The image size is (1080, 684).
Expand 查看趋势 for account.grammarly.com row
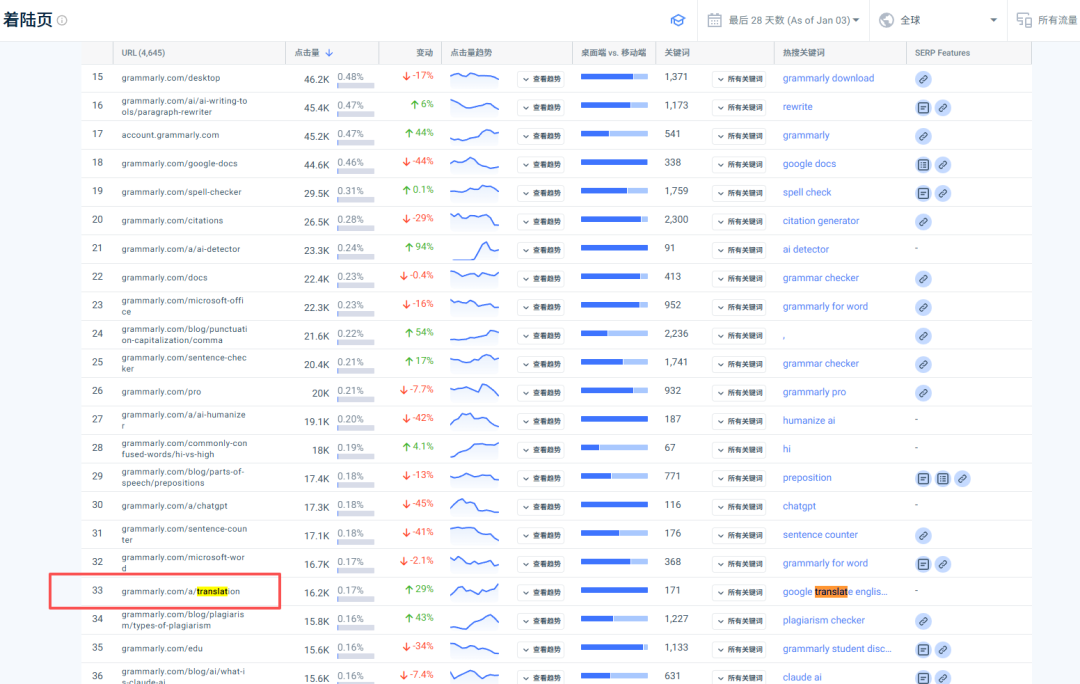541,136
